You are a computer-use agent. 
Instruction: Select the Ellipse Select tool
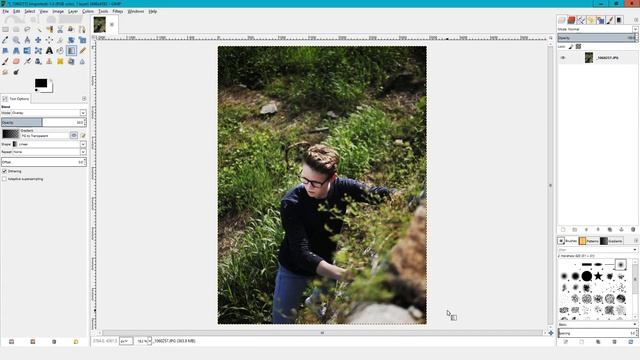(16, 29)
